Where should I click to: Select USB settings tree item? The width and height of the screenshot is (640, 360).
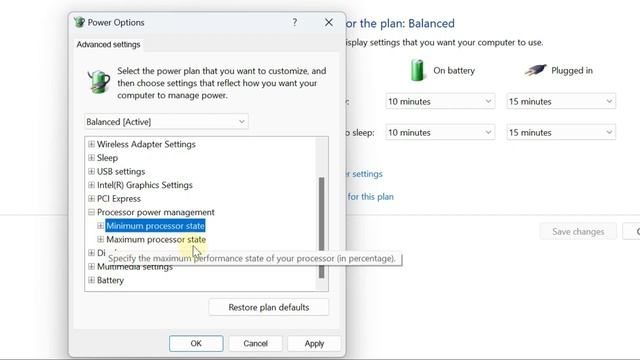click(121, 171)
